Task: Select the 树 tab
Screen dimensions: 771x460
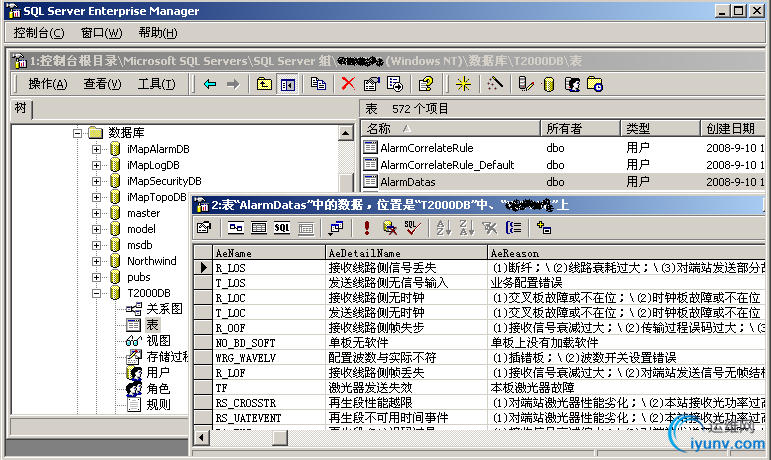Action: pyautogui.click(x=21, y=109)
